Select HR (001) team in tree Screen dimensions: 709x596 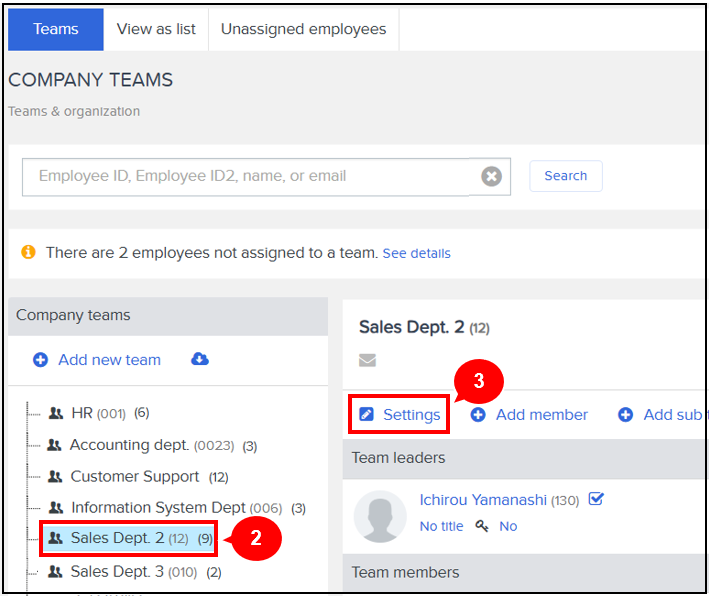tap(110, 413)
